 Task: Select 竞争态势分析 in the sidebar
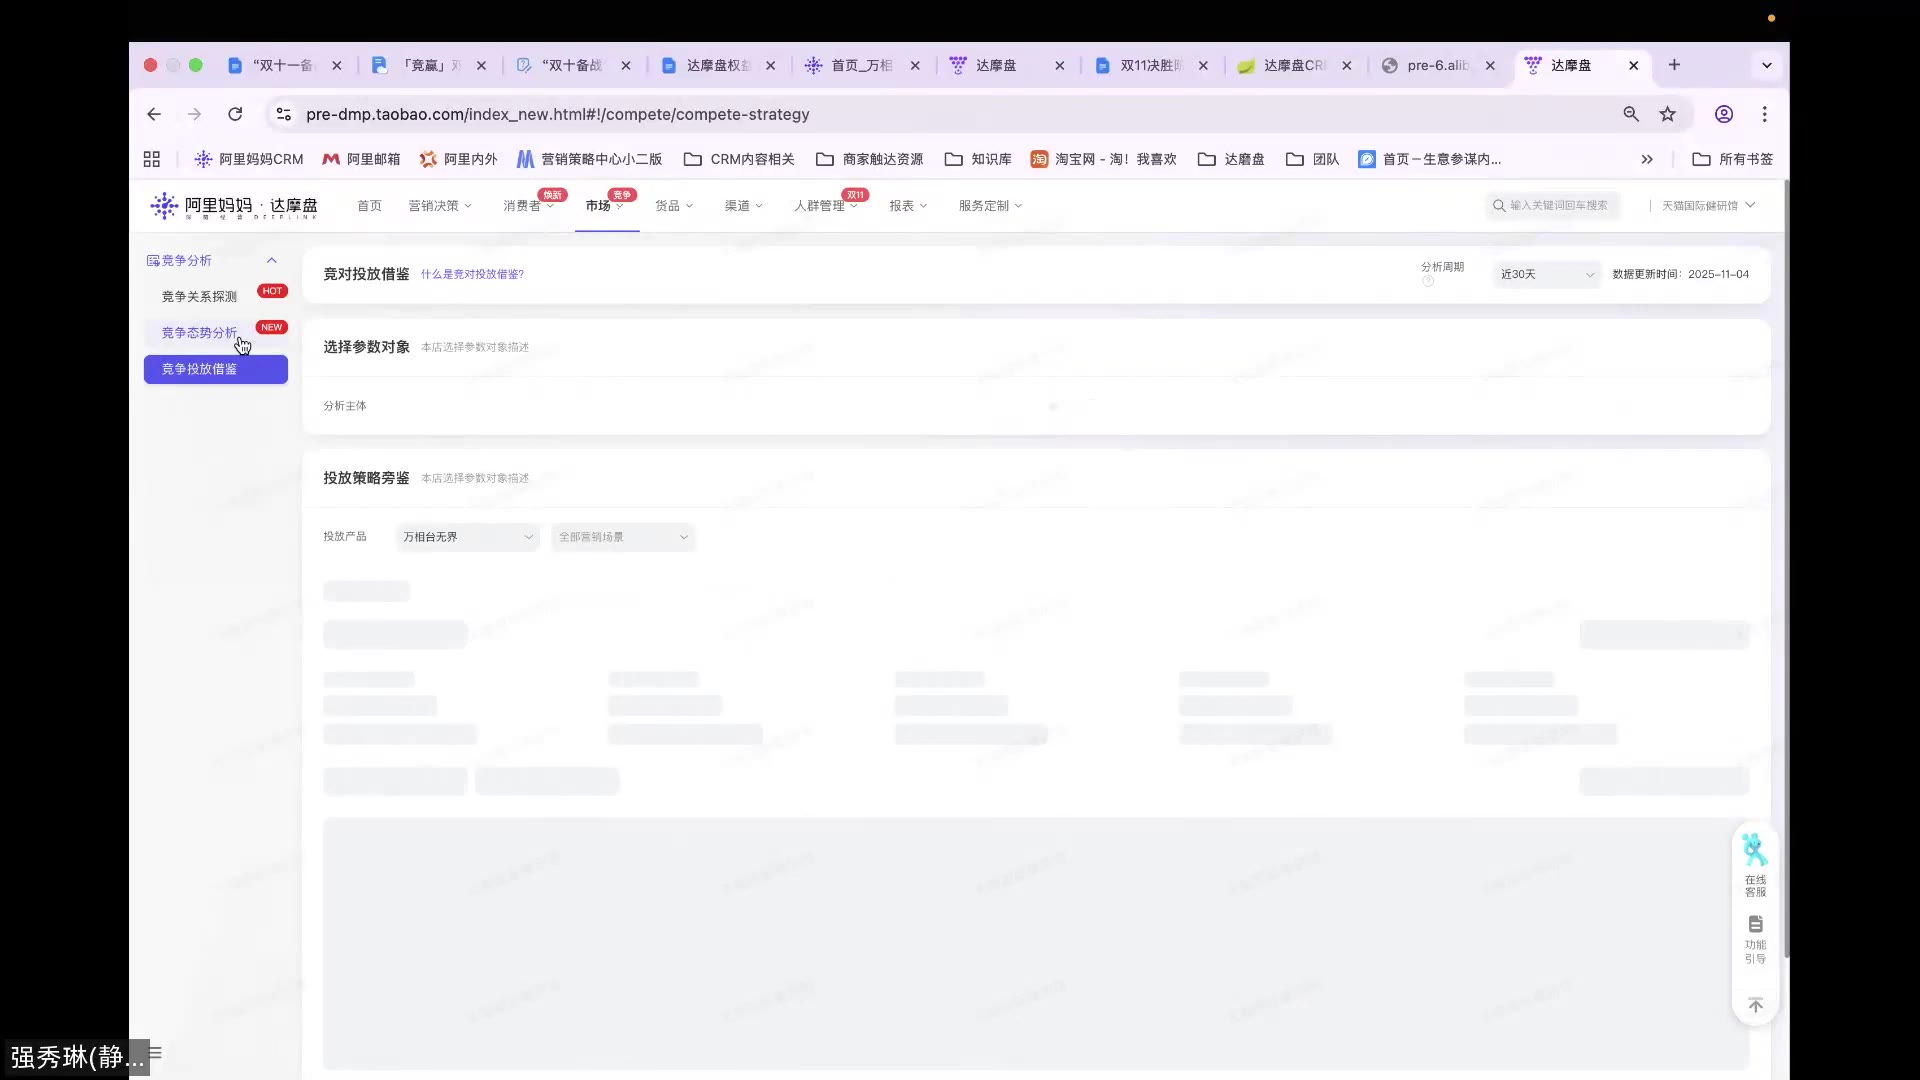(x=199, y=333)
